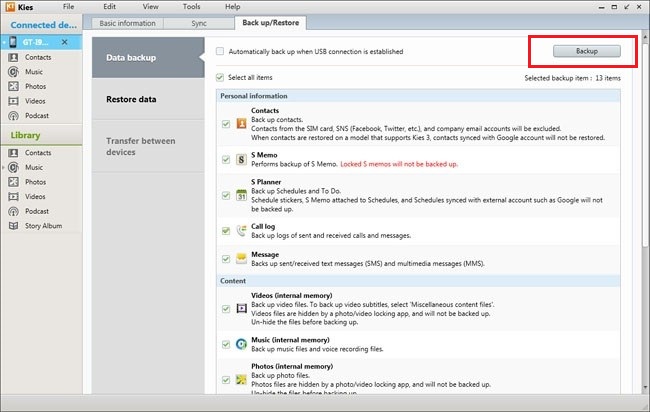Click the S Planner calendar icon
Image resolution: width=650 pixels, height=412 pixels.
241,194
